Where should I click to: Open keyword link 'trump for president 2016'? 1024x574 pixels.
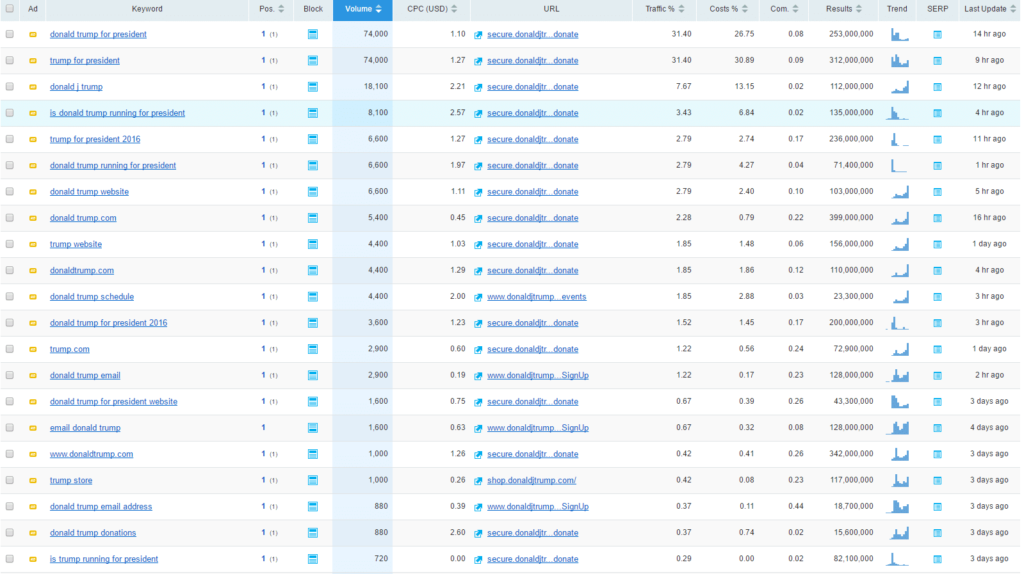pos(95,139)
